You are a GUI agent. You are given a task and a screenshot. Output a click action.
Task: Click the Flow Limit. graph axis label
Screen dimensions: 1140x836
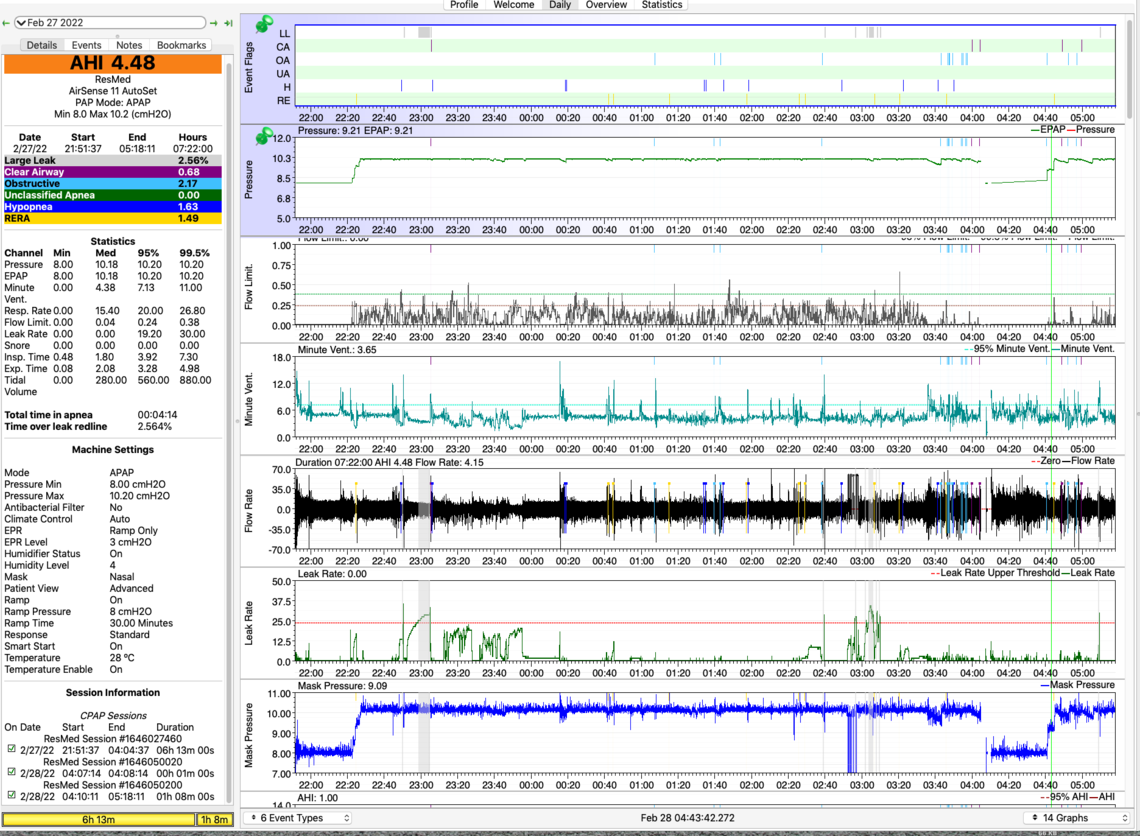(249, 287)
